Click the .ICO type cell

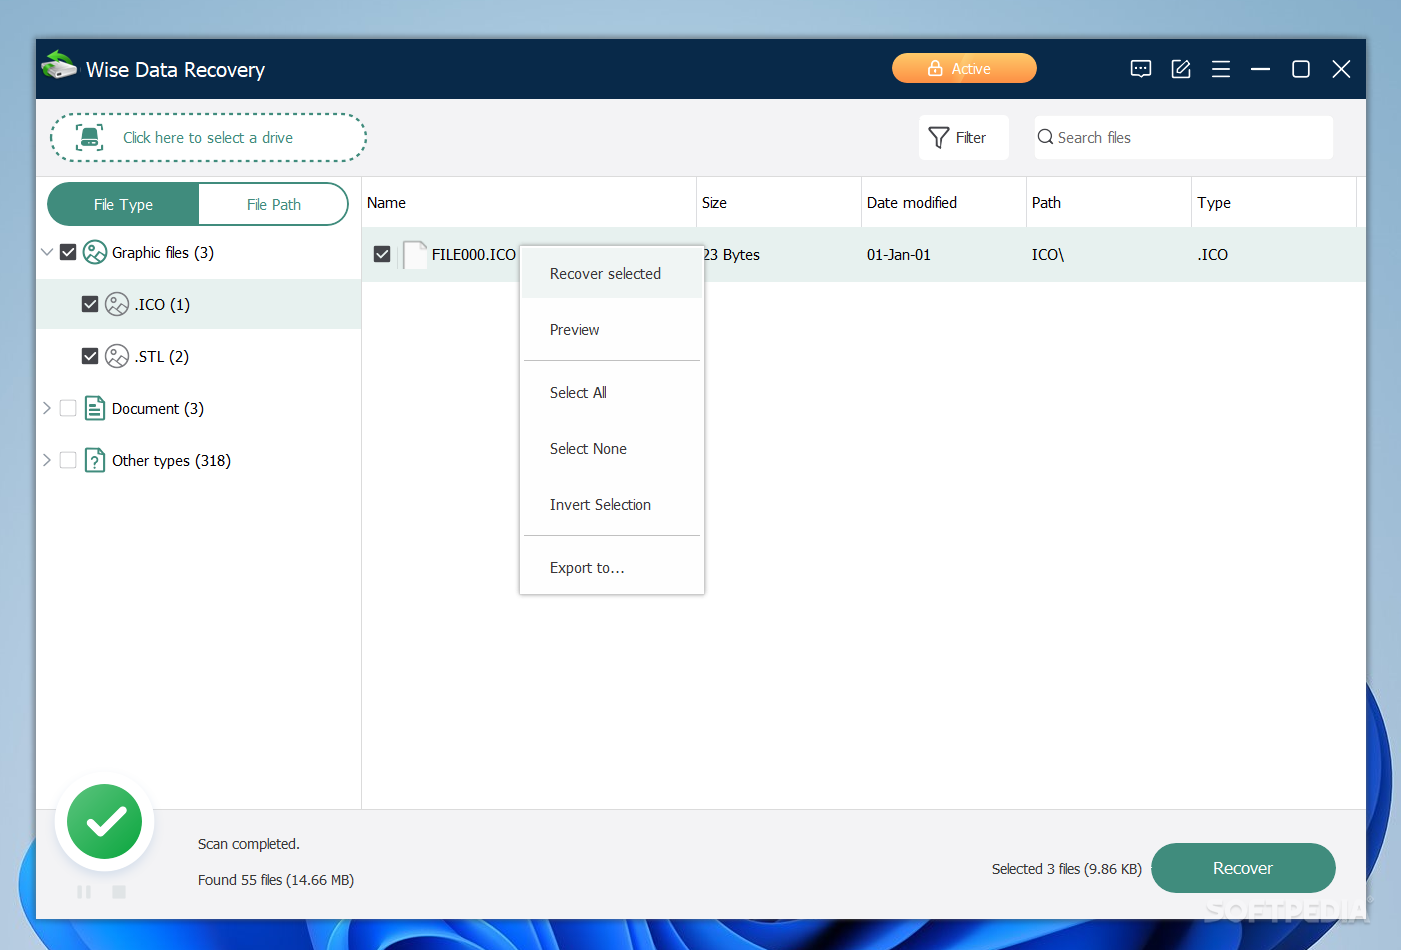pyautogui.click(x=1213, y=255)
